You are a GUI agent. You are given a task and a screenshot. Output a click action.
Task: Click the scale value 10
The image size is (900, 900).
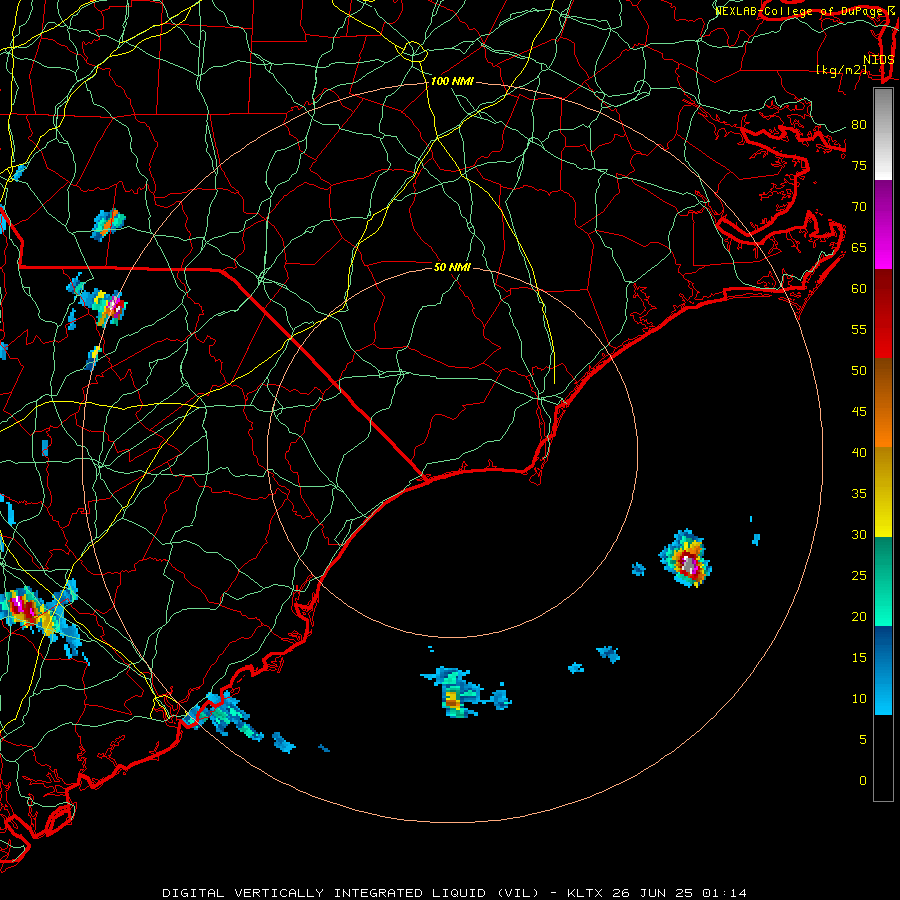tap(859, 699)
